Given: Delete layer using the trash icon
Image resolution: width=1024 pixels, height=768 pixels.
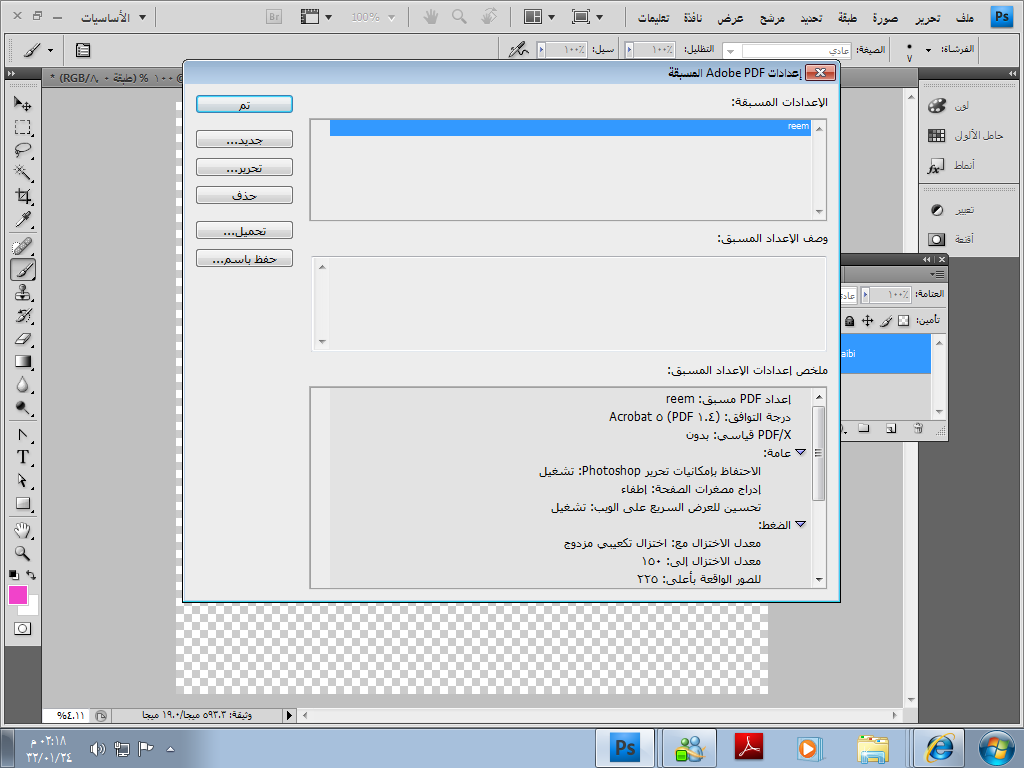Looking at the screenshot, I should point(918,429).
